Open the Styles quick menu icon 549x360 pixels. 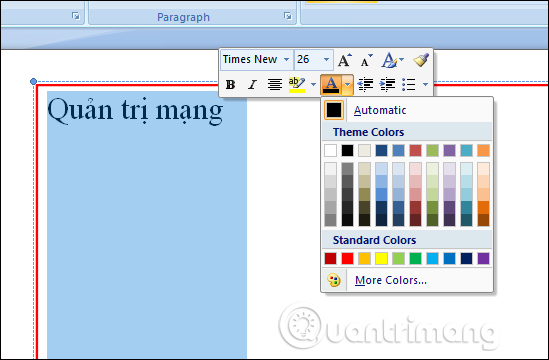point(389,60)
